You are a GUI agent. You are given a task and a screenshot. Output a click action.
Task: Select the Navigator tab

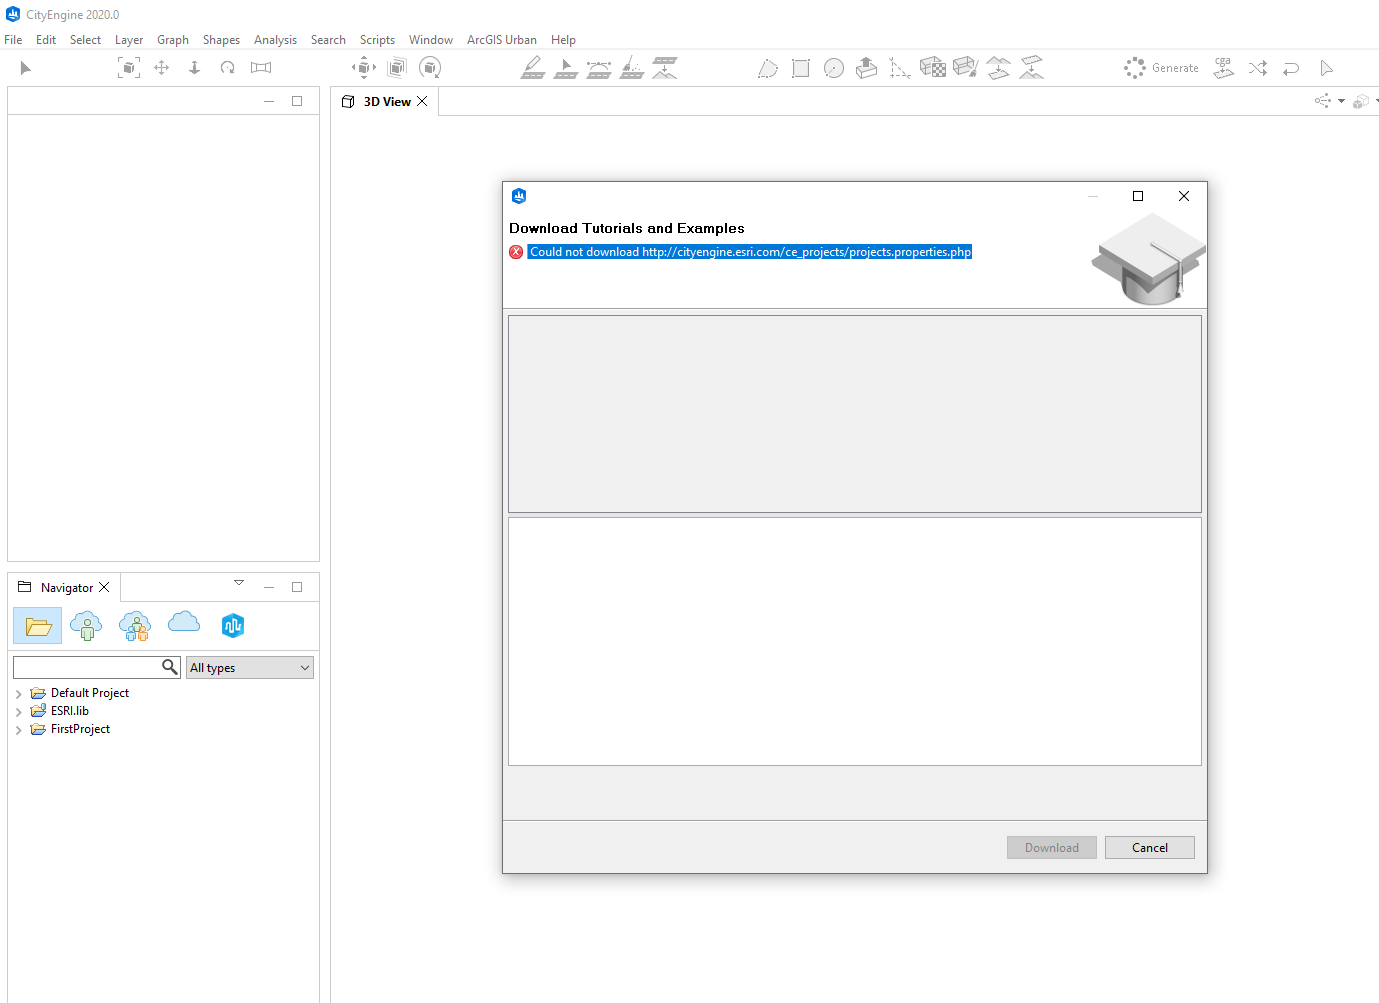pos(66,588)
